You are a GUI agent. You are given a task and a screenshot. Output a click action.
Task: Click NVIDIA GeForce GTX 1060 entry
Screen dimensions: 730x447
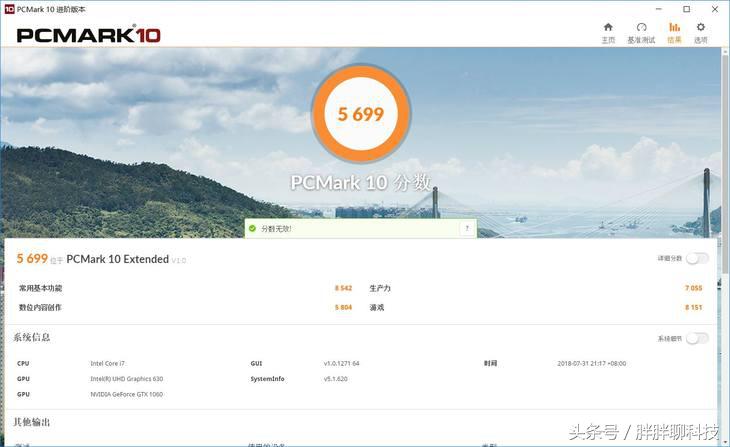pyautogui.click(x=127, y=394)
